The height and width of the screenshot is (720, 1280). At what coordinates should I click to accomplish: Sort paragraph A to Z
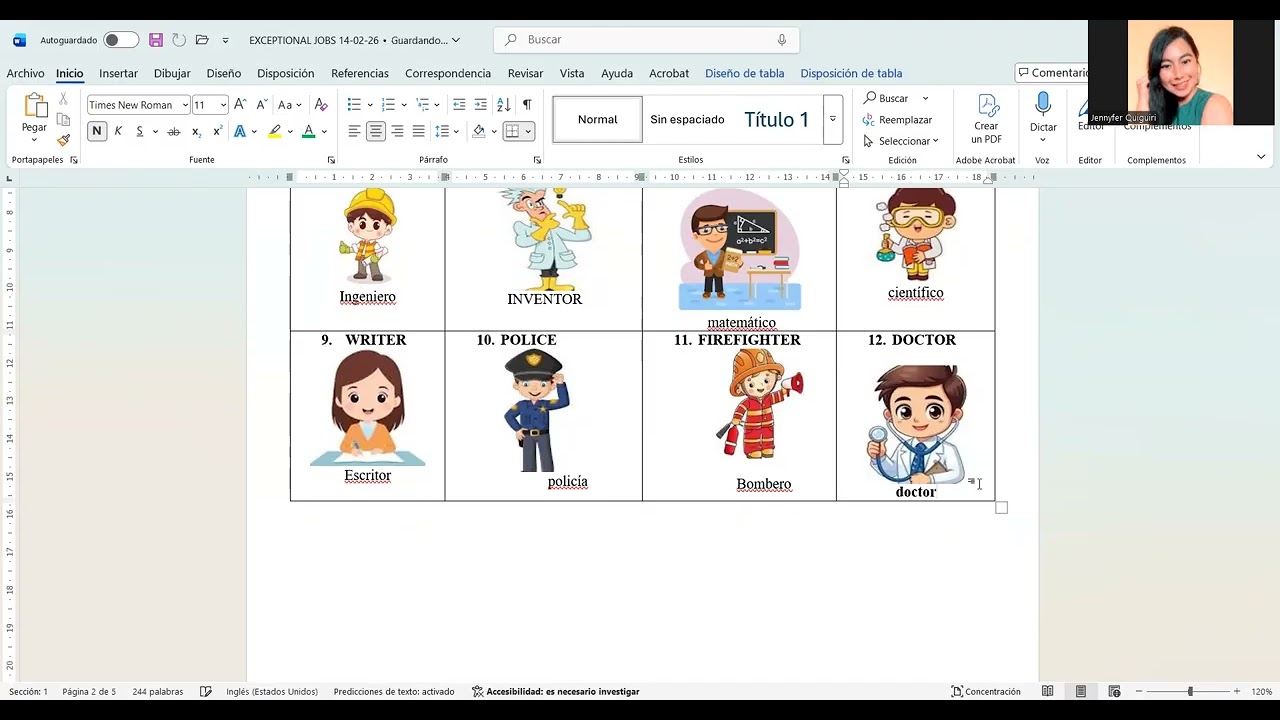pos(503,104)
